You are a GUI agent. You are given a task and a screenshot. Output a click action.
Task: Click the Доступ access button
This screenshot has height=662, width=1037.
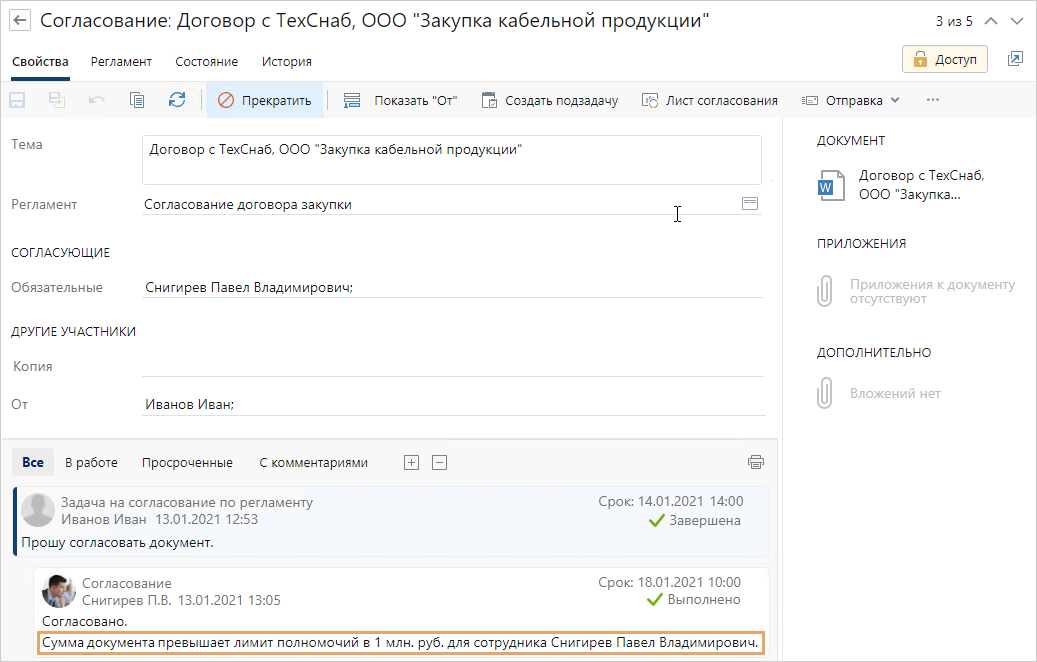[944, 59]
